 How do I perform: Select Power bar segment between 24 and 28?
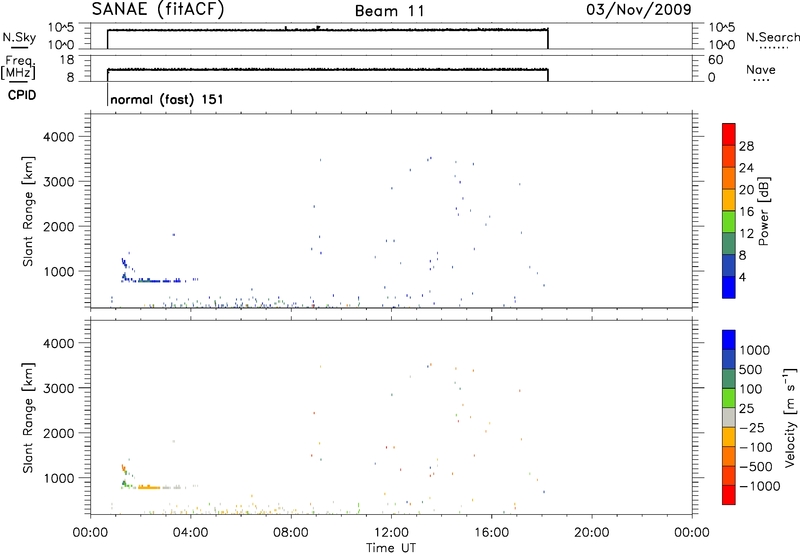click(729, 156)
